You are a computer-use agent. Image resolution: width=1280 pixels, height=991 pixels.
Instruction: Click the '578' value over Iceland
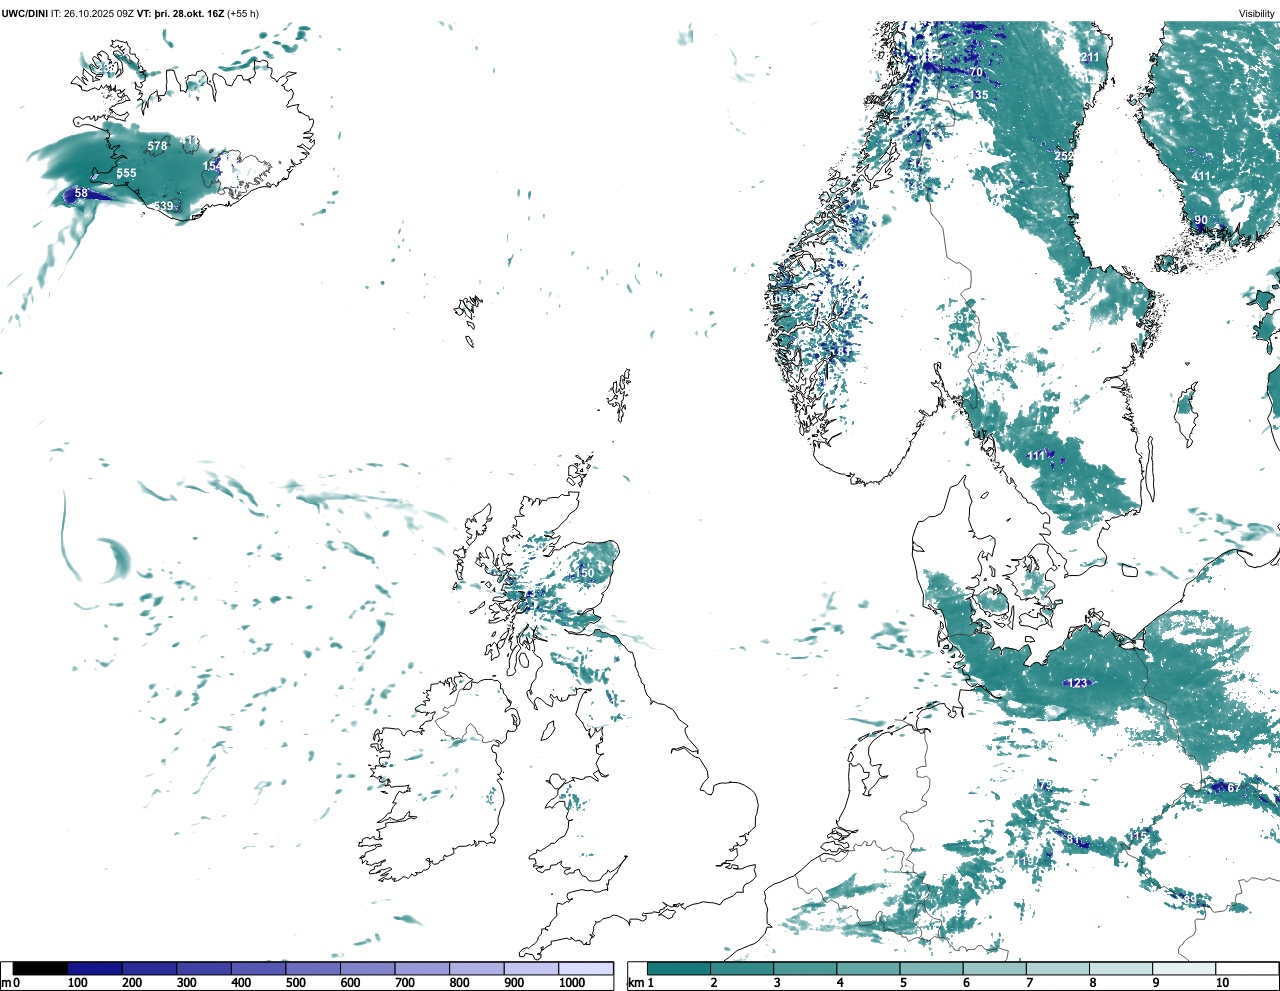point(157,146)
